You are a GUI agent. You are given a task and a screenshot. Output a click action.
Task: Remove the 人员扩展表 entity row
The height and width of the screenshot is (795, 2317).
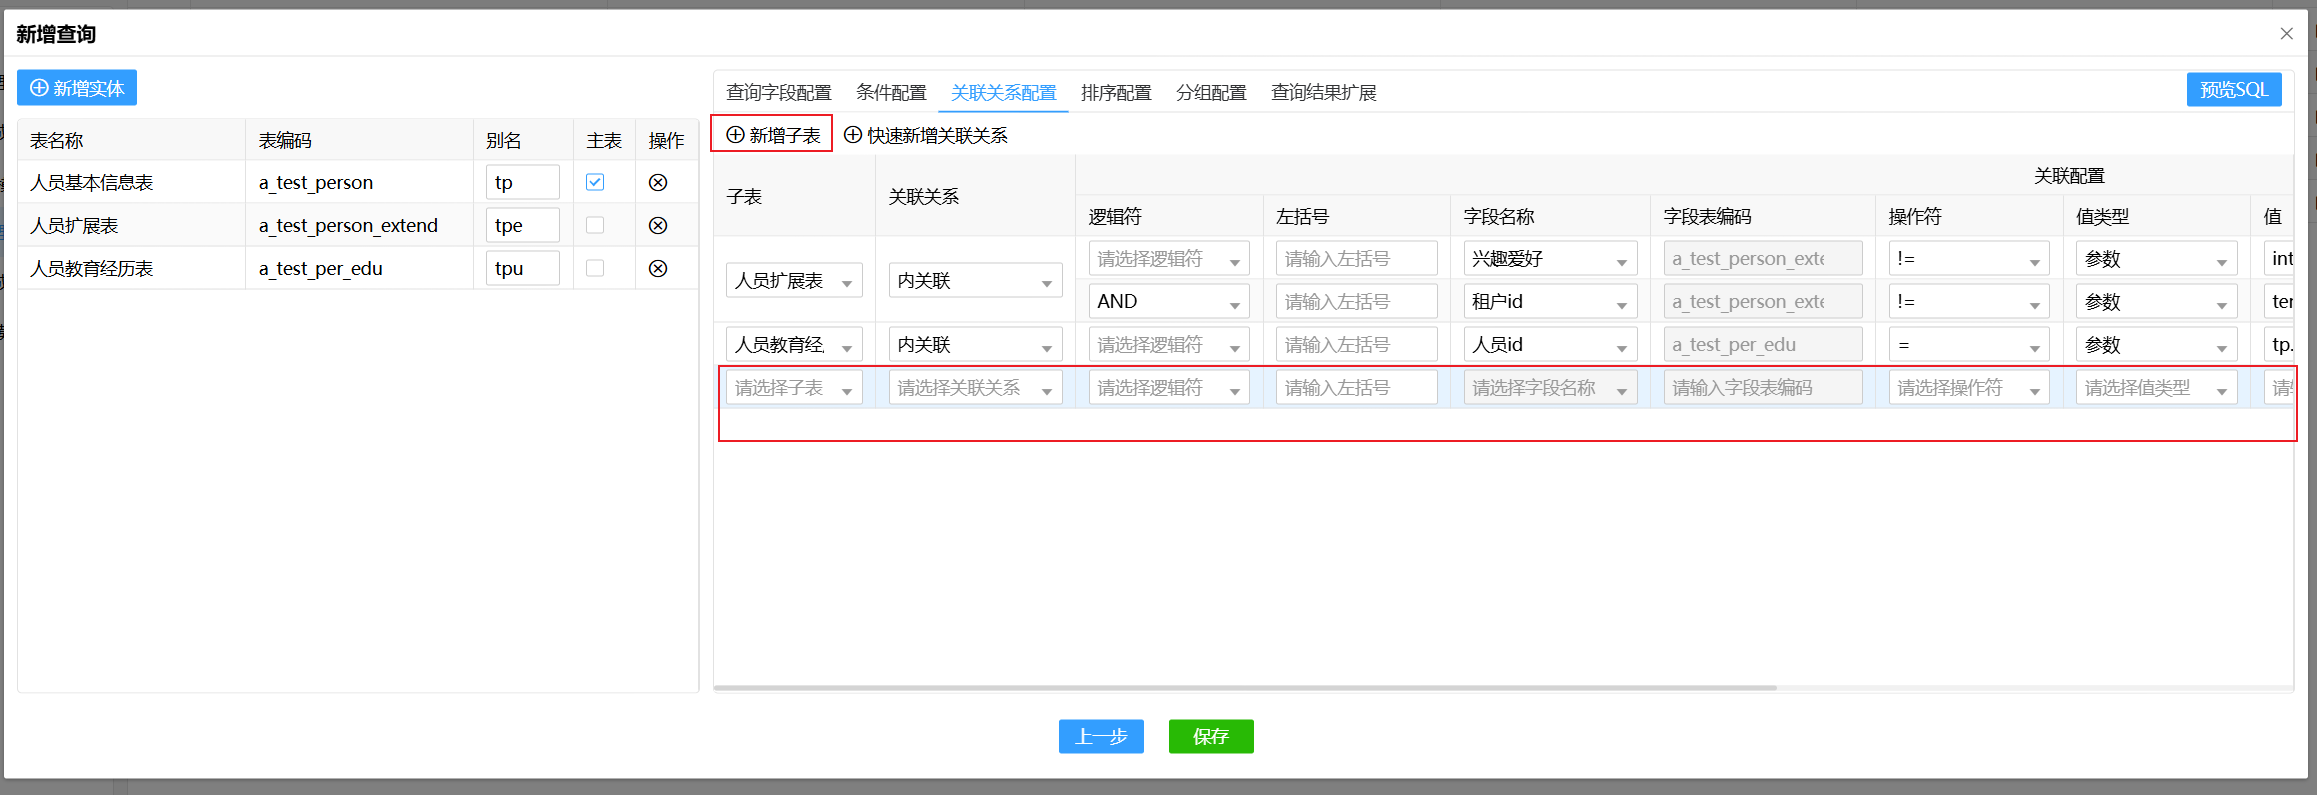coord(658,226)
